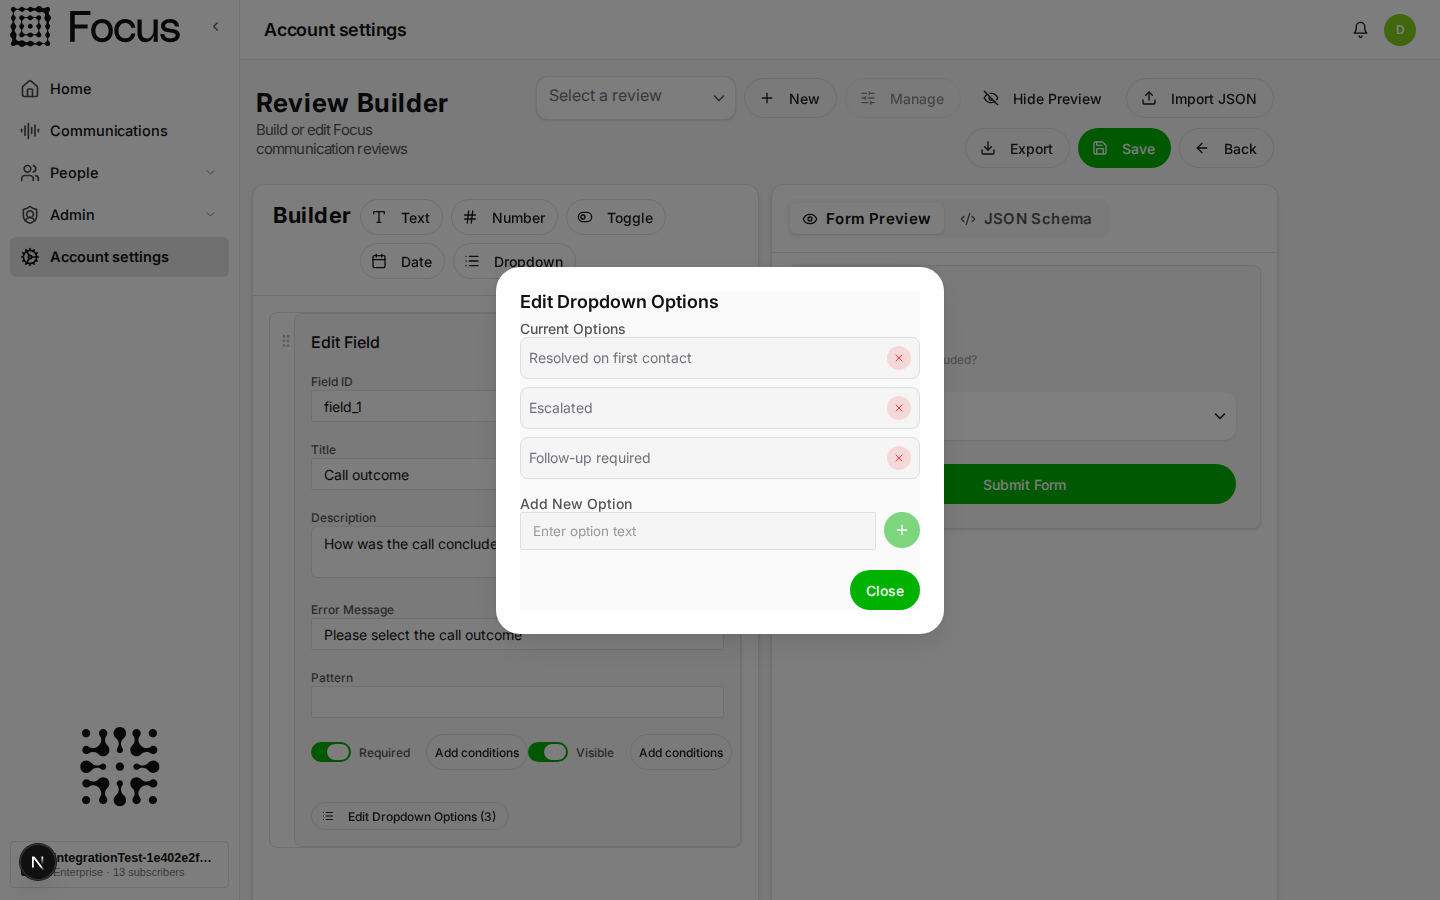This screenshot has width=1440, height=900.
Task: Remove the 'Resolved on first contact' option
Action: pyautogui.click(x=899, y=358)
